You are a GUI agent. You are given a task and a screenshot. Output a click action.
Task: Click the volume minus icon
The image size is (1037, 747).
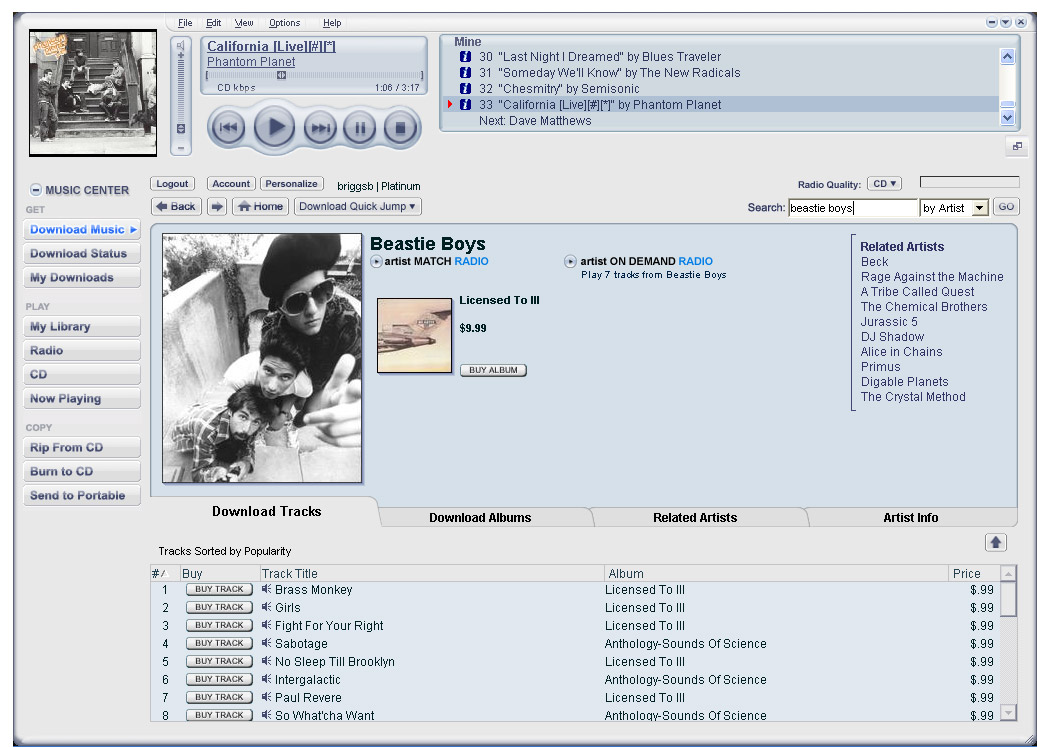pos(181,148)
